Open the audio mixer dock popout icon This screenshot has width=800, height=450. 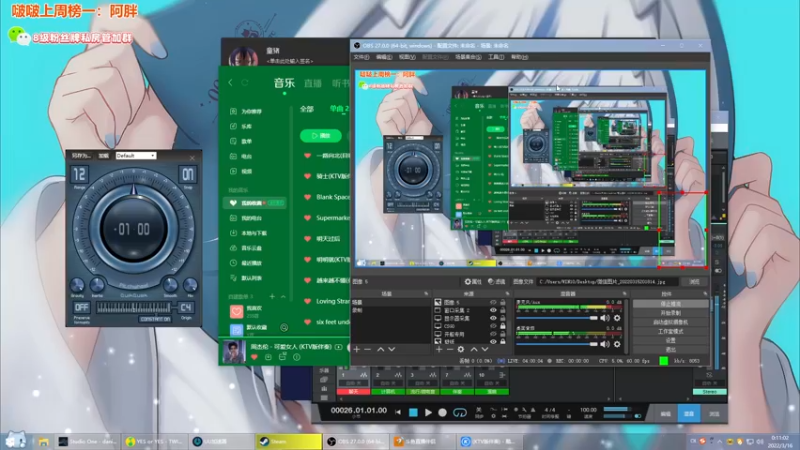(624, 294)
